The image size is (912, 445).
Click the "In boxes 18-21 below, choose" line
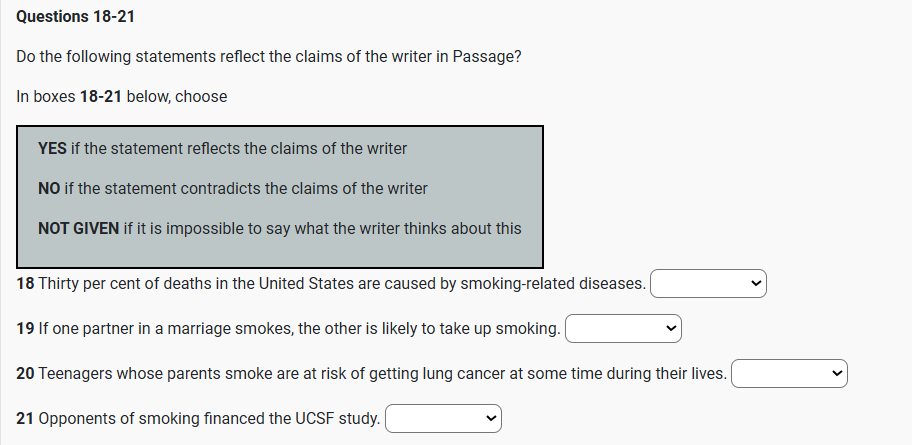tap(122, 97)
